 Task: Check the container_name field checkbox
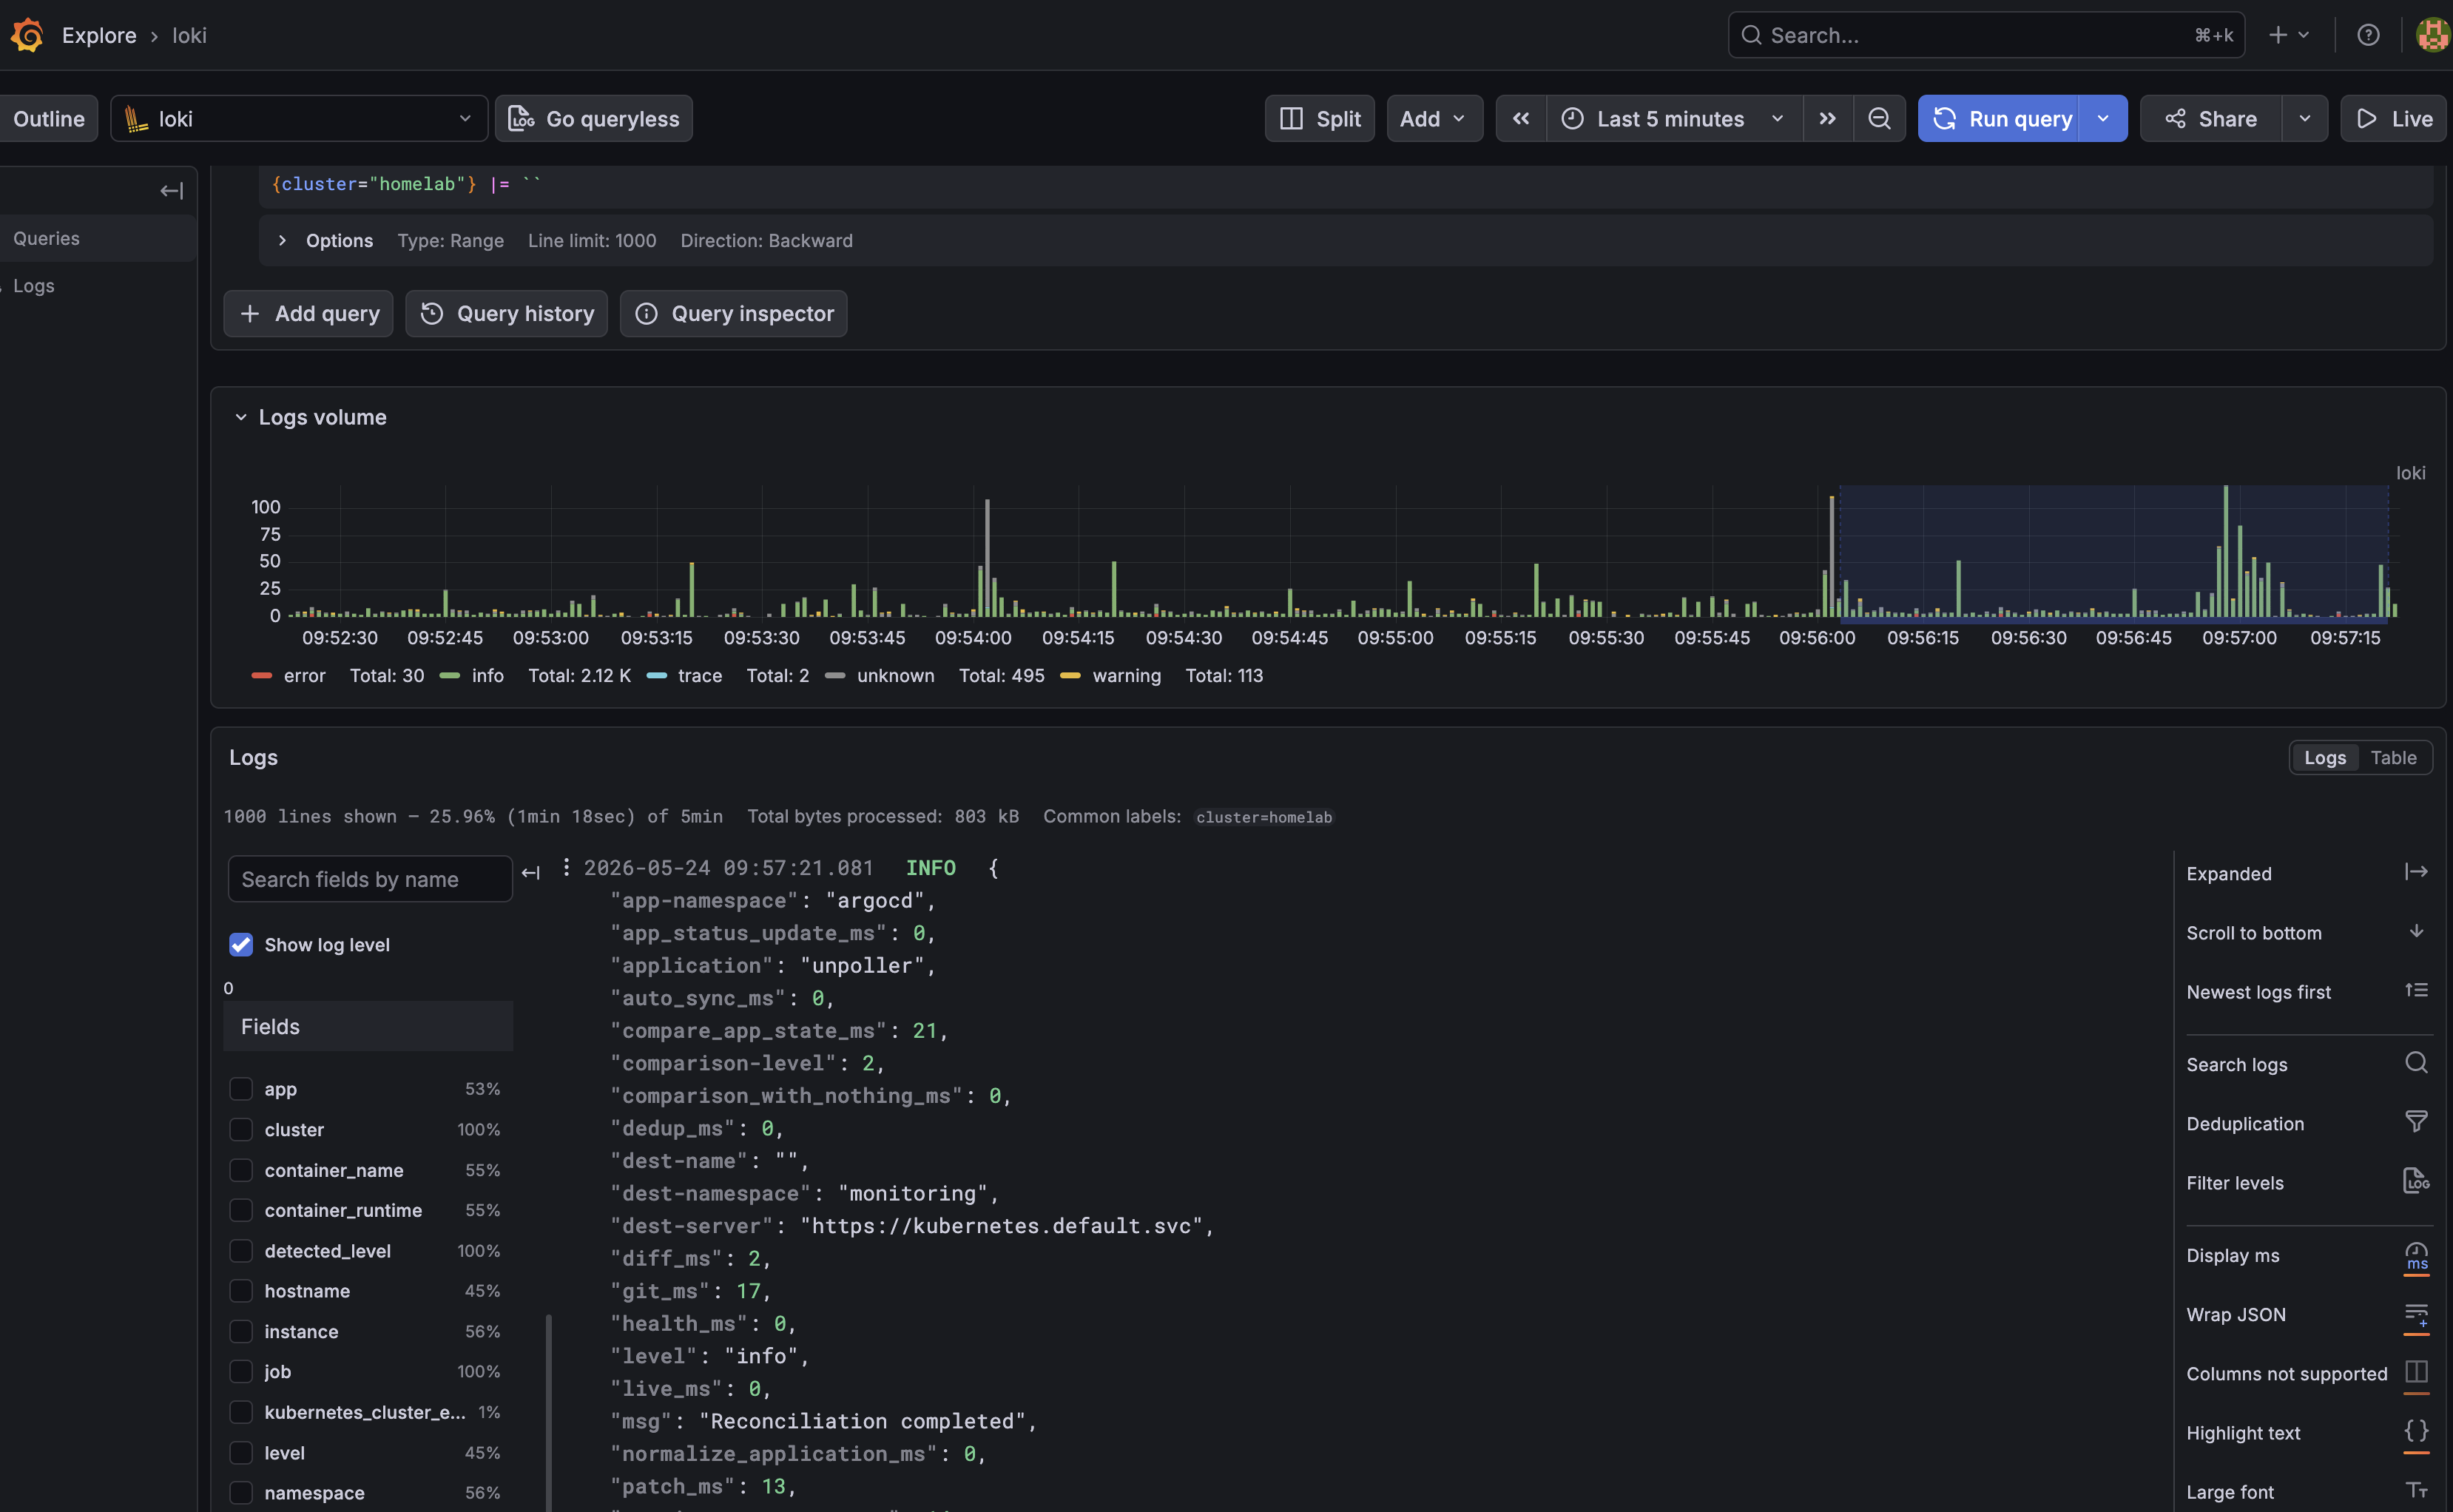tap(241, 1170)
